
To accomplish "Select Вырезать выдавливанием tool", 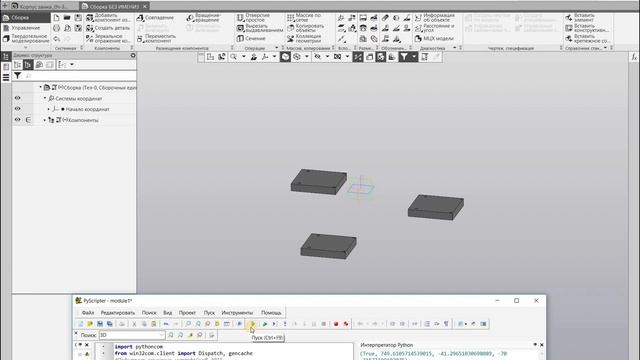I will click(x=260, y=28).
